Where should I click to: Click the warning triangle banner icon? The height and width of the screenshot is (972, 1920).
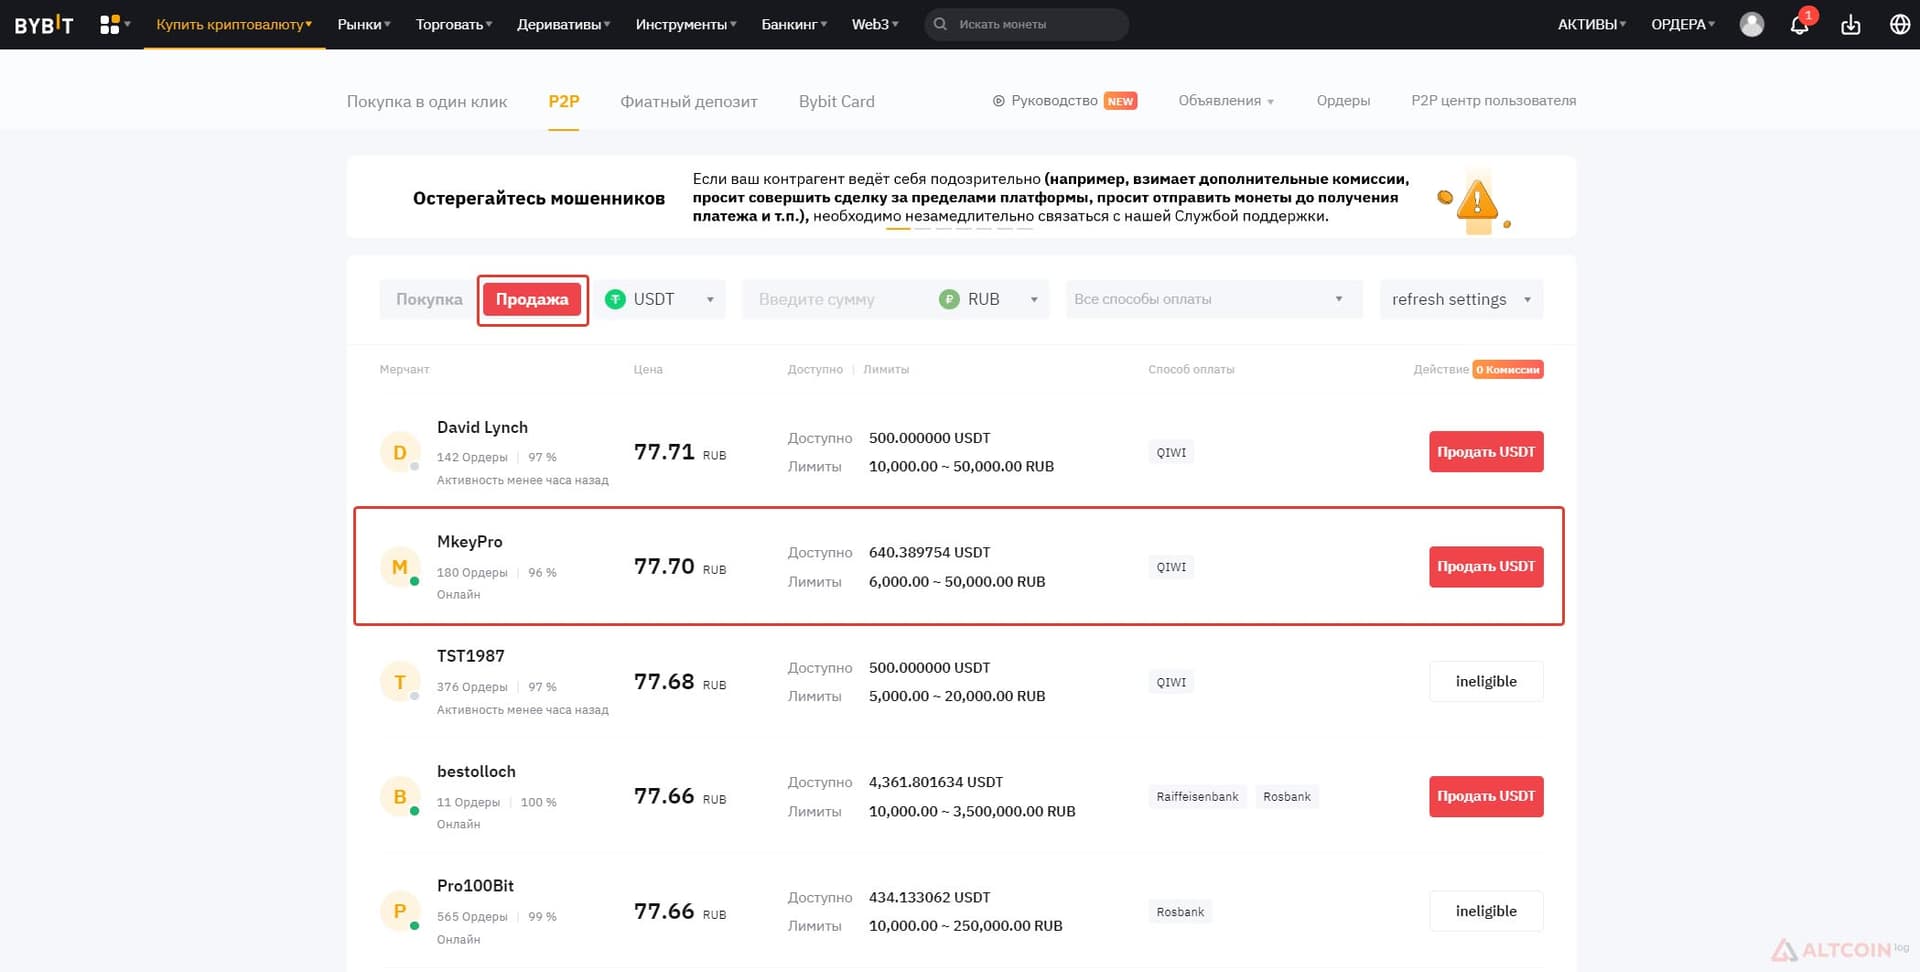1477,201
